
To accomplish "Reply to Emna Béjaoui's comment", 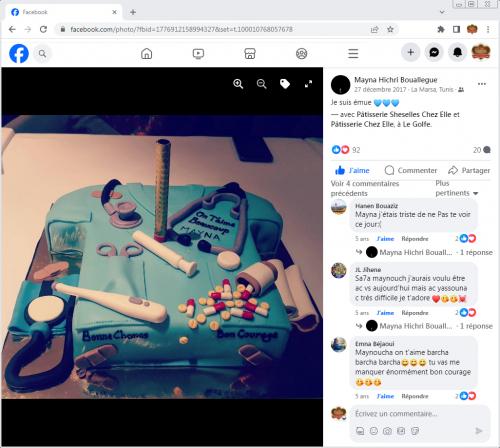I will (x=415, y=396).
